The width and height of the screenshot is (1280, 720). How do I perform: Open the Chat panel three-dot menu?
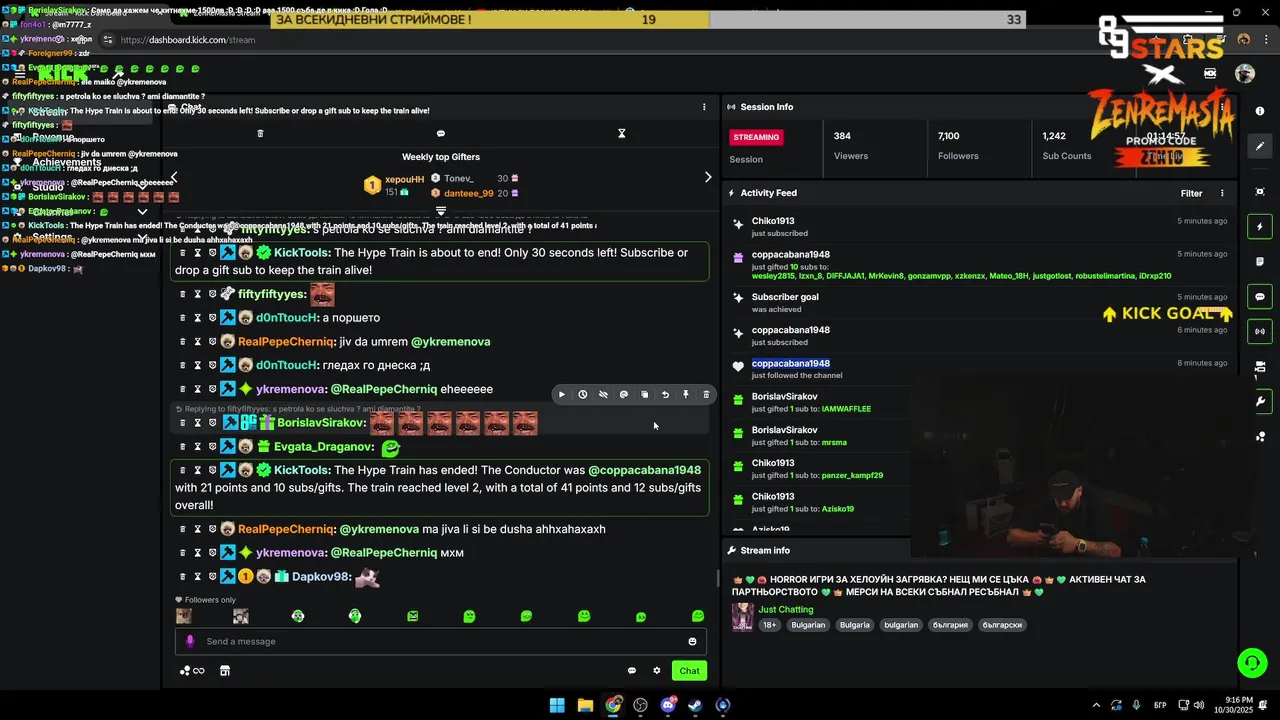[704, 107]
